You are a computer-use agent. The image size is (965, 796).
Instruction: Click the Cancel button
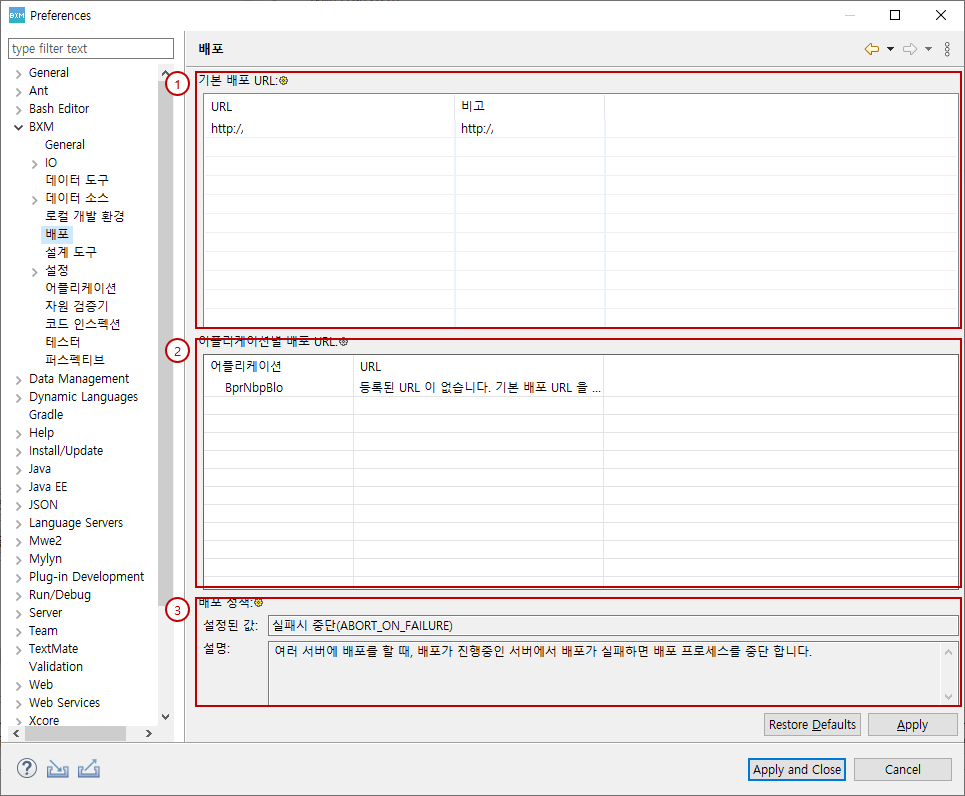click(x=902, y=769)
